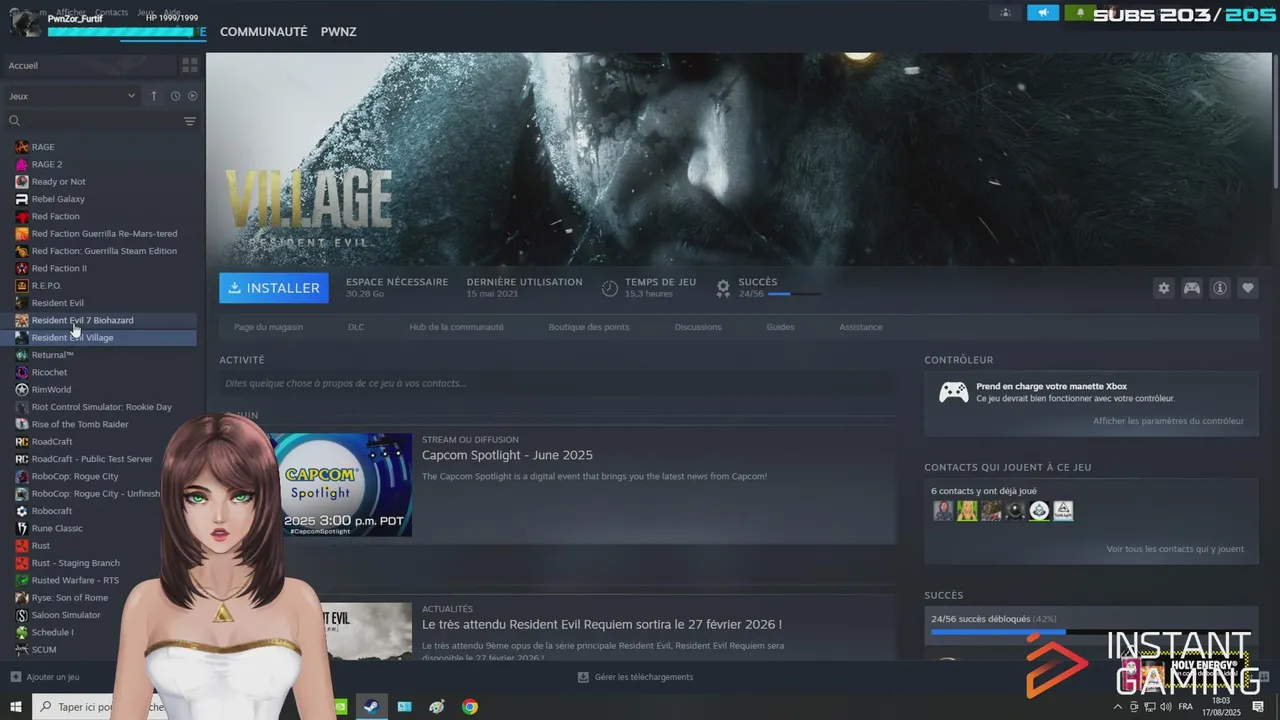Select Ready or Not in library
The width and height of the screenshot is (1280, 720).
click(x=100, y=182)
